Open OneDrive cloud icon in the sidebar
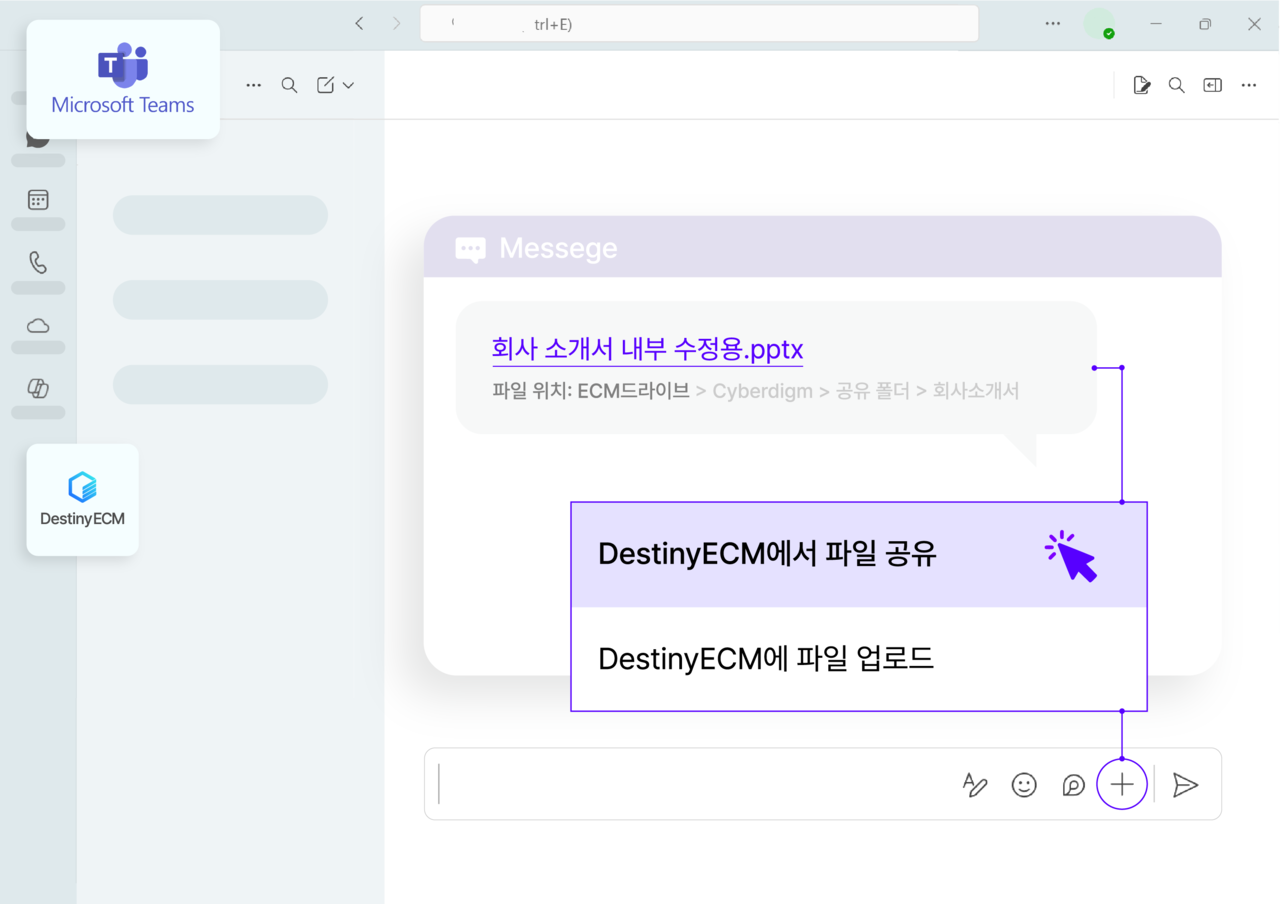 click(37, 326)
